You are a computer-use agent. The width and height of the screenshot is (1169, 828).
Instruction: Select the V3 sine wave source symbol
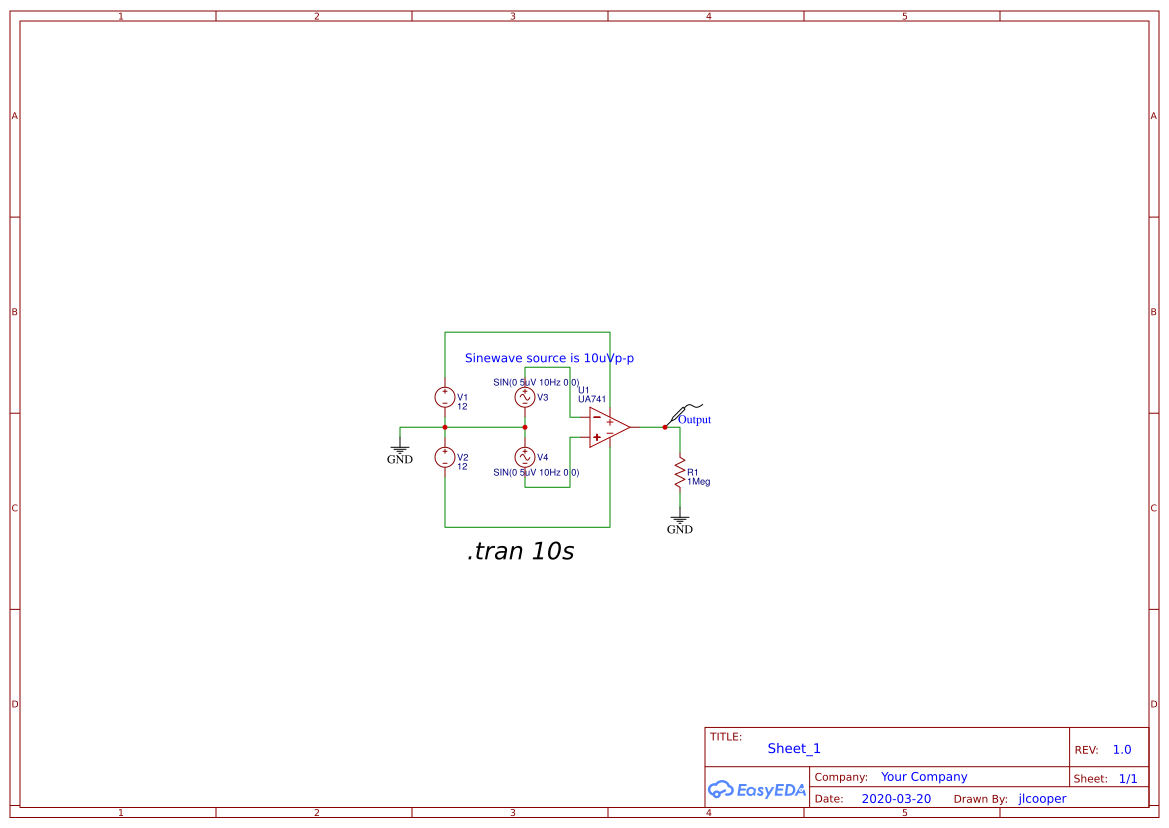pyautogui.click(x=524, y=396)
